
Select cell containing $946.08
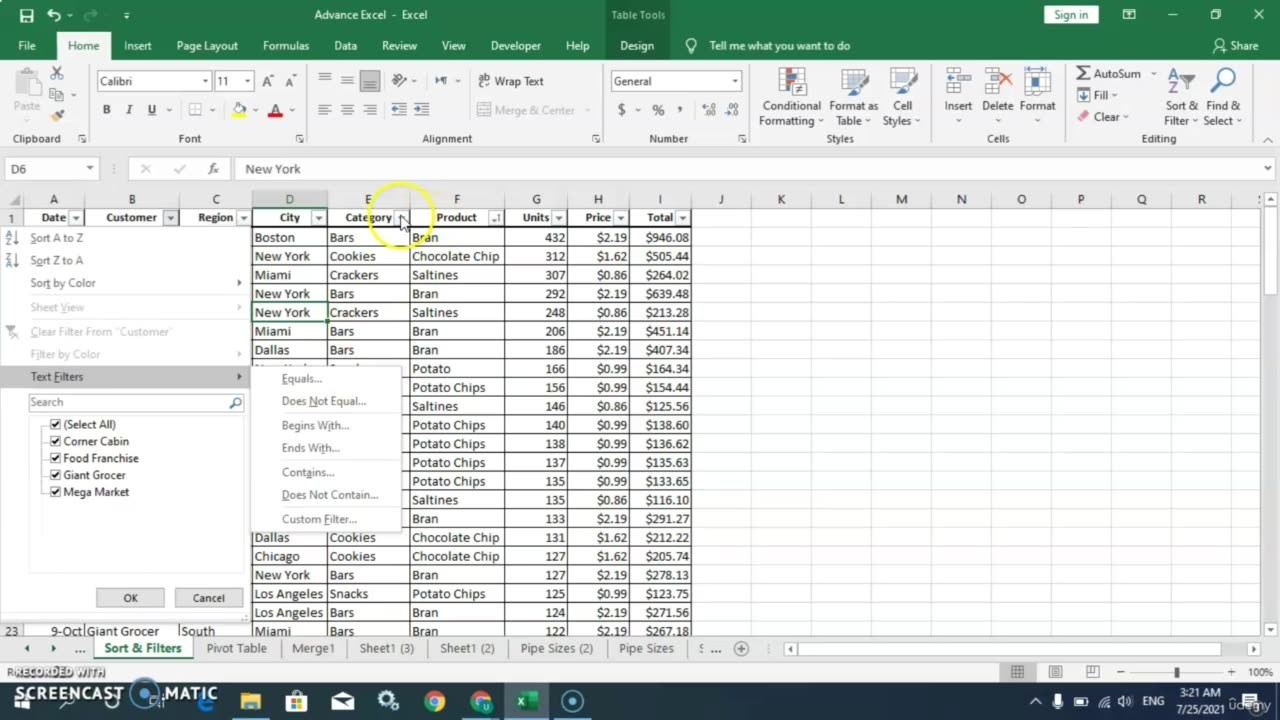pos(659,238)
